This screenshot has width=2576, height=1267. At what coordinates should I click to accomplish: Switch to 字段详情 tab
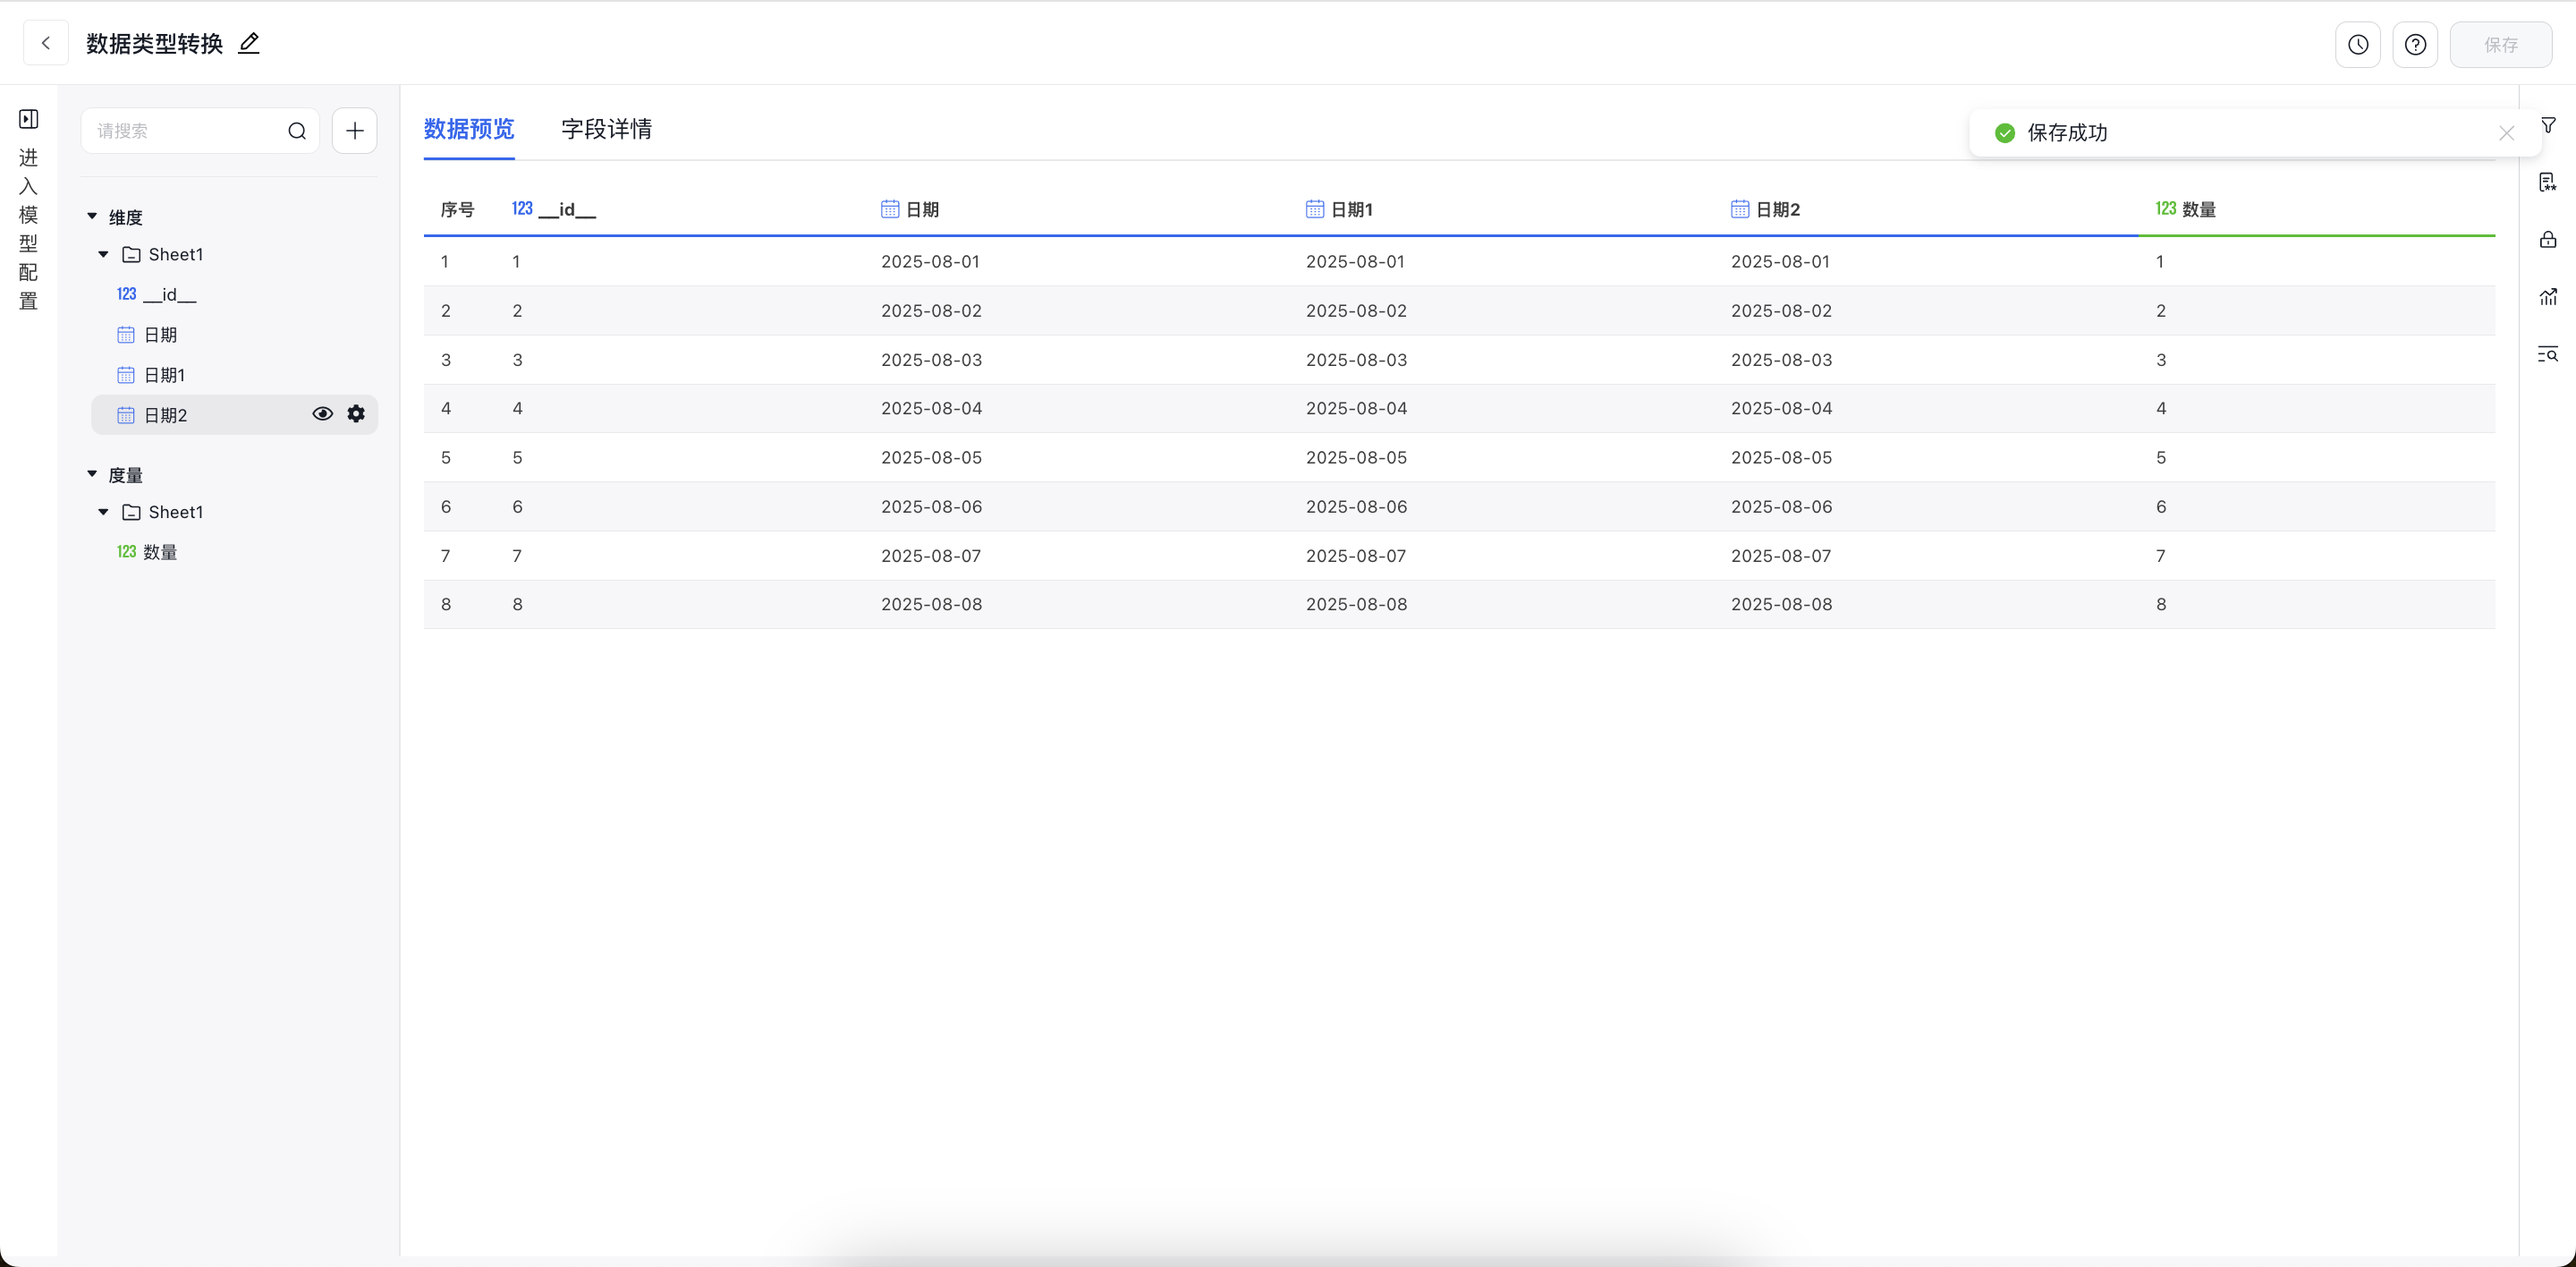click(x=606, y=129)
